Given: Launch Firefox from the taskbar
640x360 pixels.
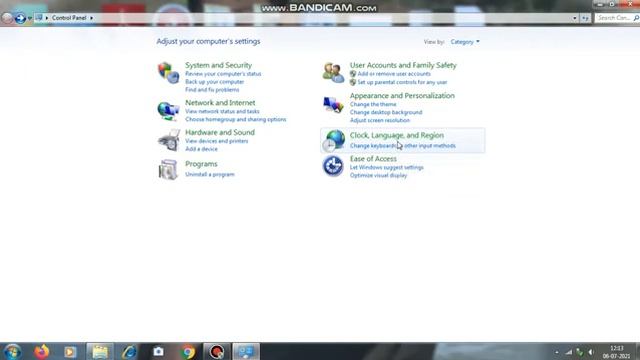Looking at the screenshot, I should [41, 351].
